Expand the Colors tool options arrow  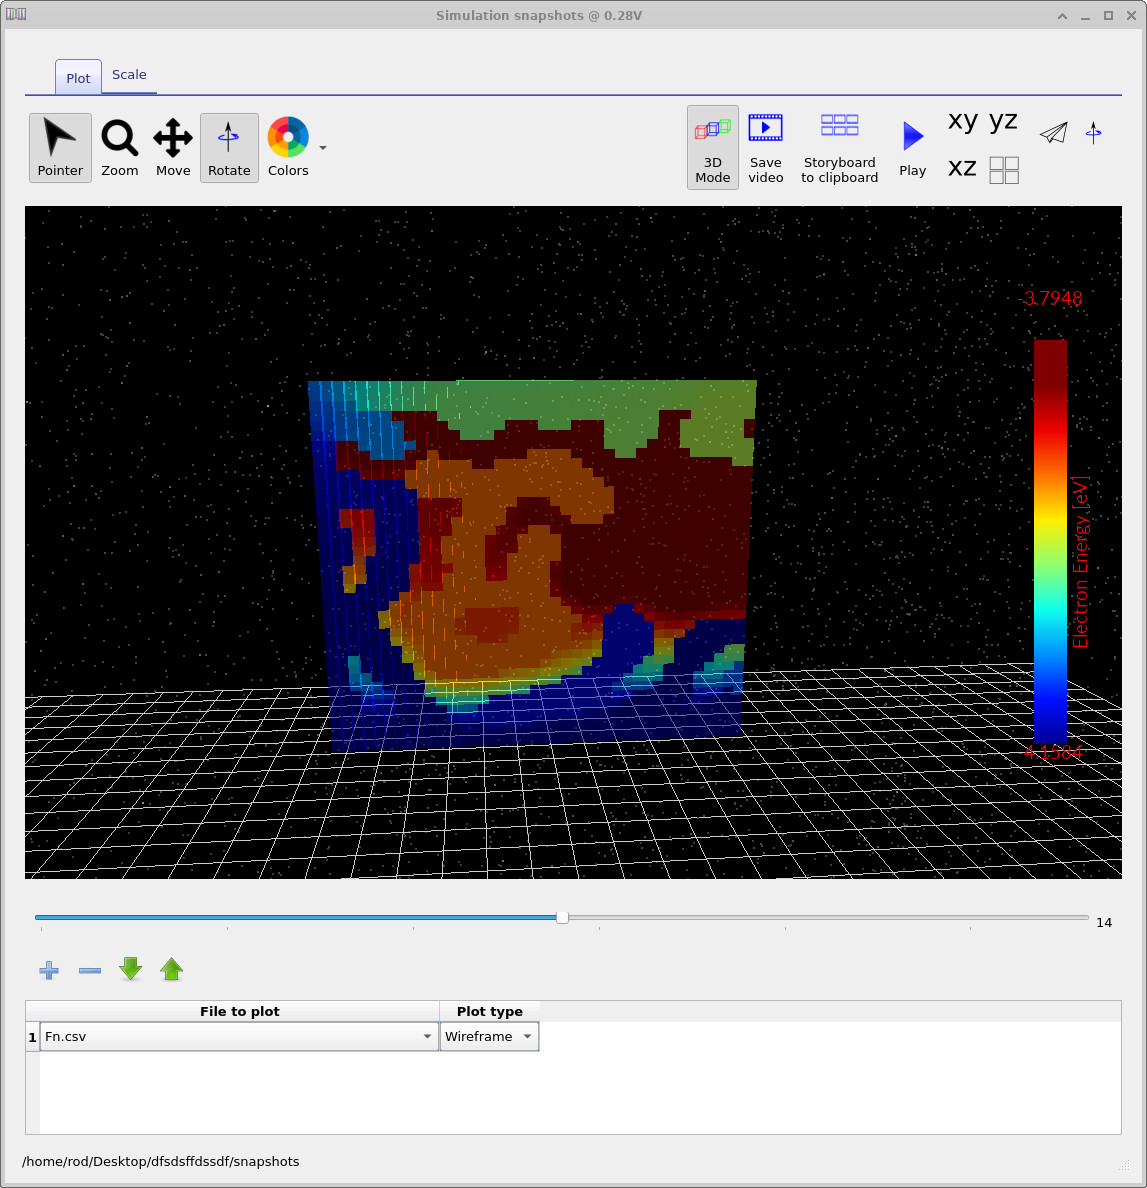click(x=322, y=147)
